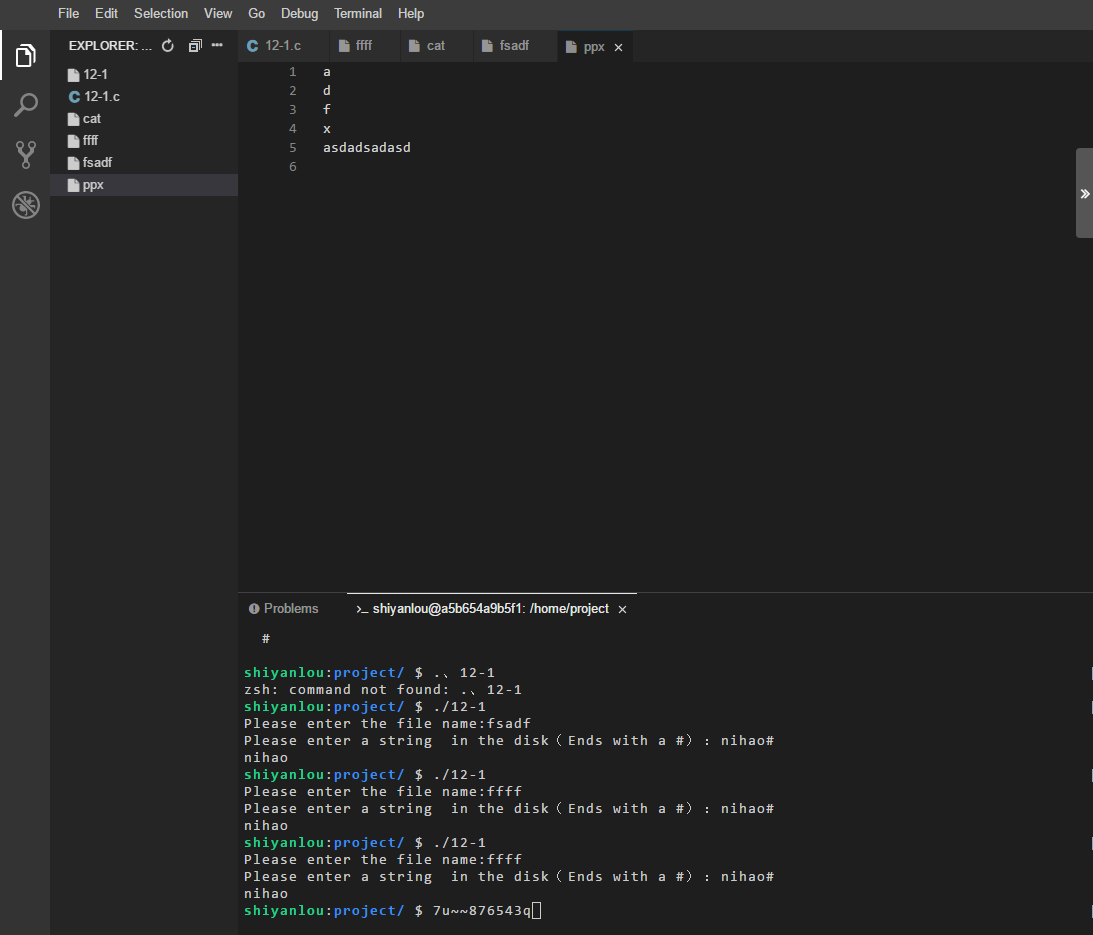This screenshot has width=1093, height=935.
Task: Open the Selection menu
Action: (x=161, y=14)
